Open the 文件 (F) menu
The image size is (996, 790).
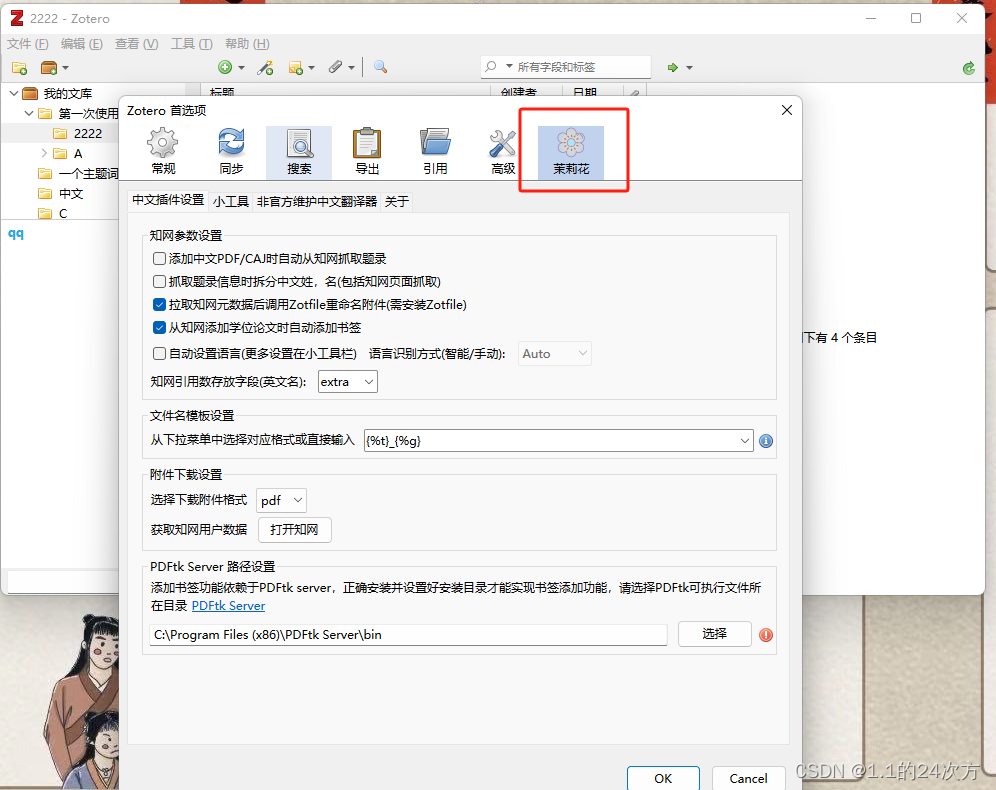(x=27, y=44)
